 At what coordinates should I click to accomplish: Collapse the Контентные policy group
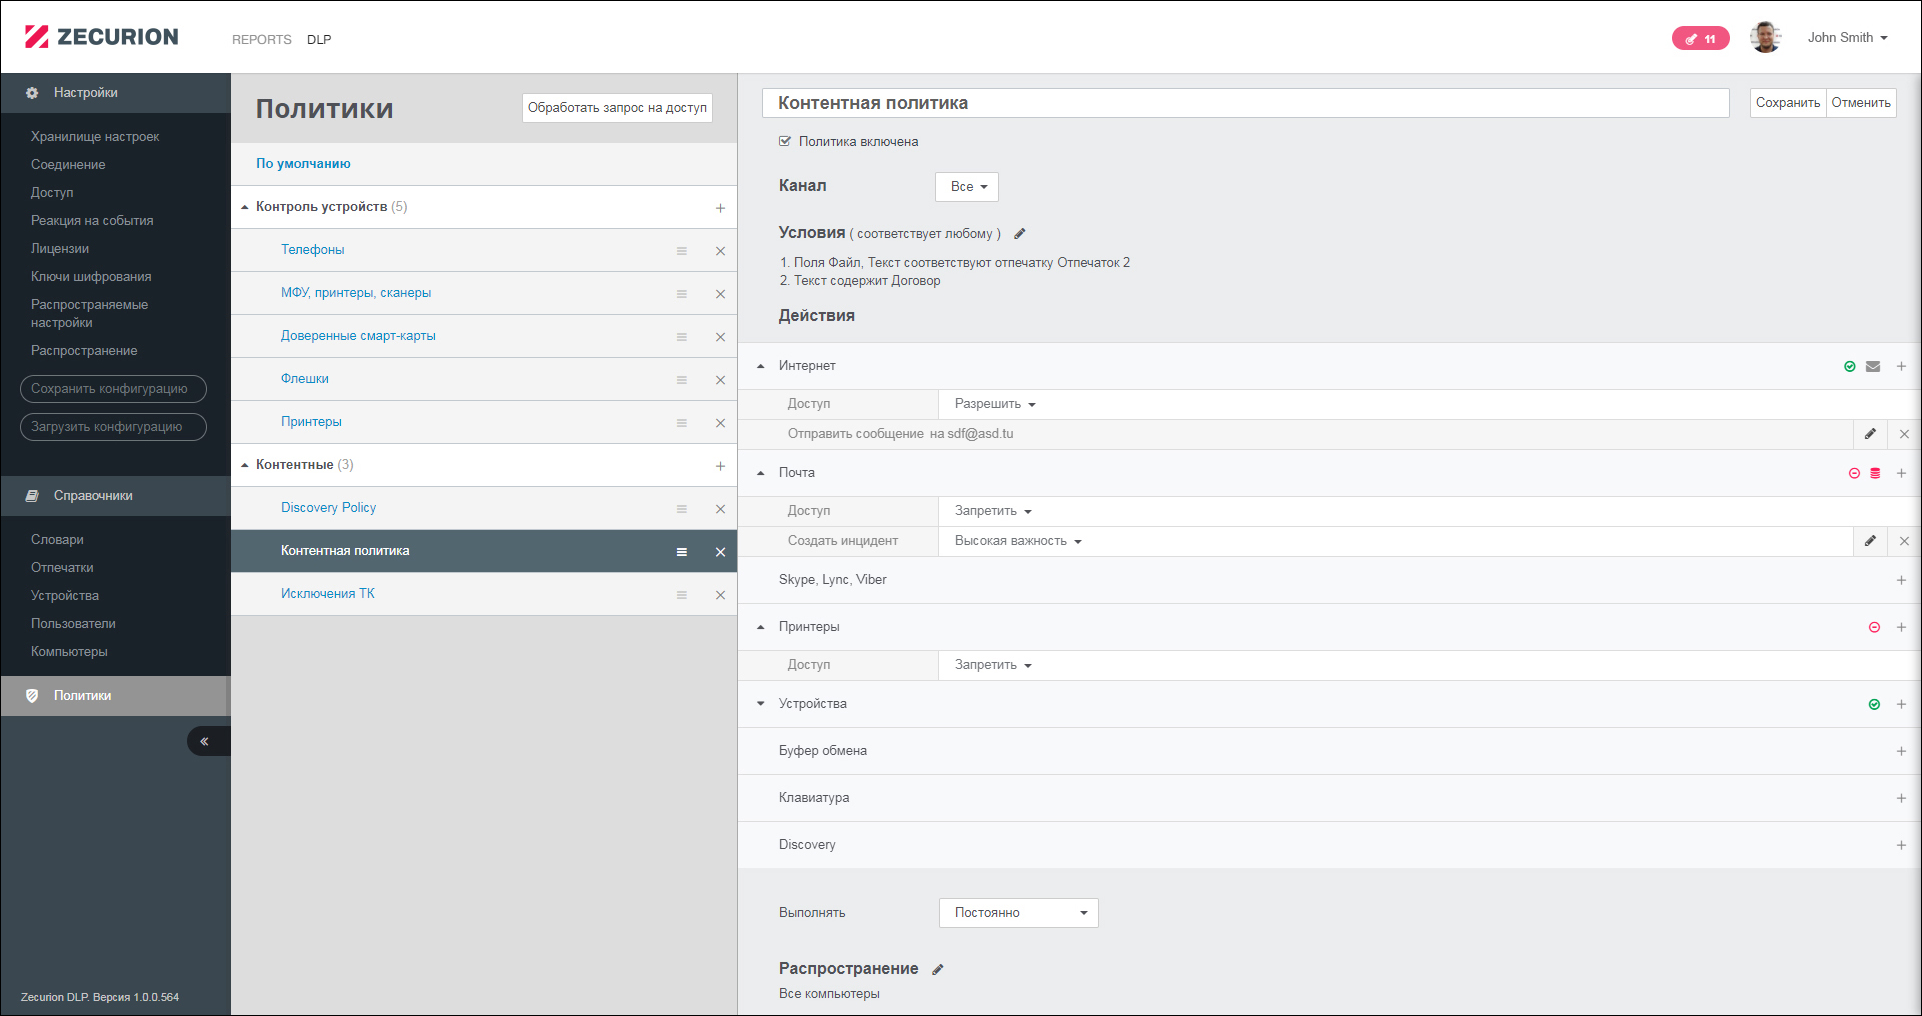coord(245,465)
